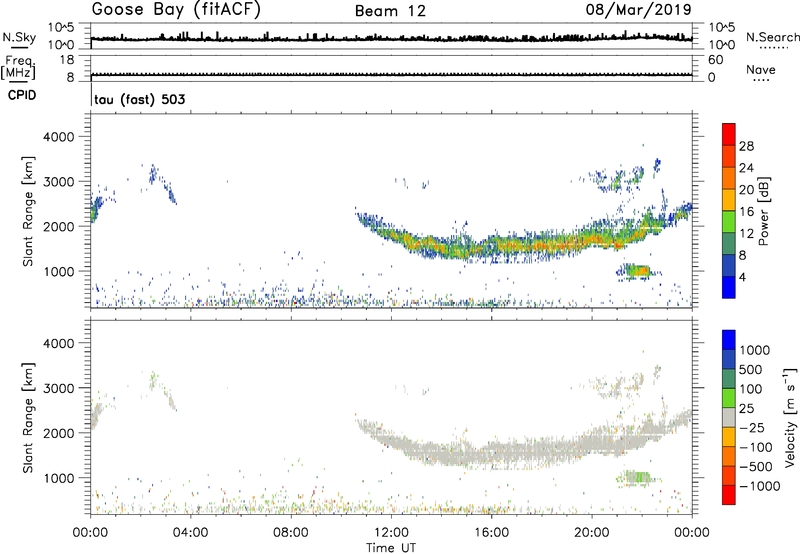Click the N.Sky noise trace in the top strip
The image size is (800, 554).
(391, 38)
